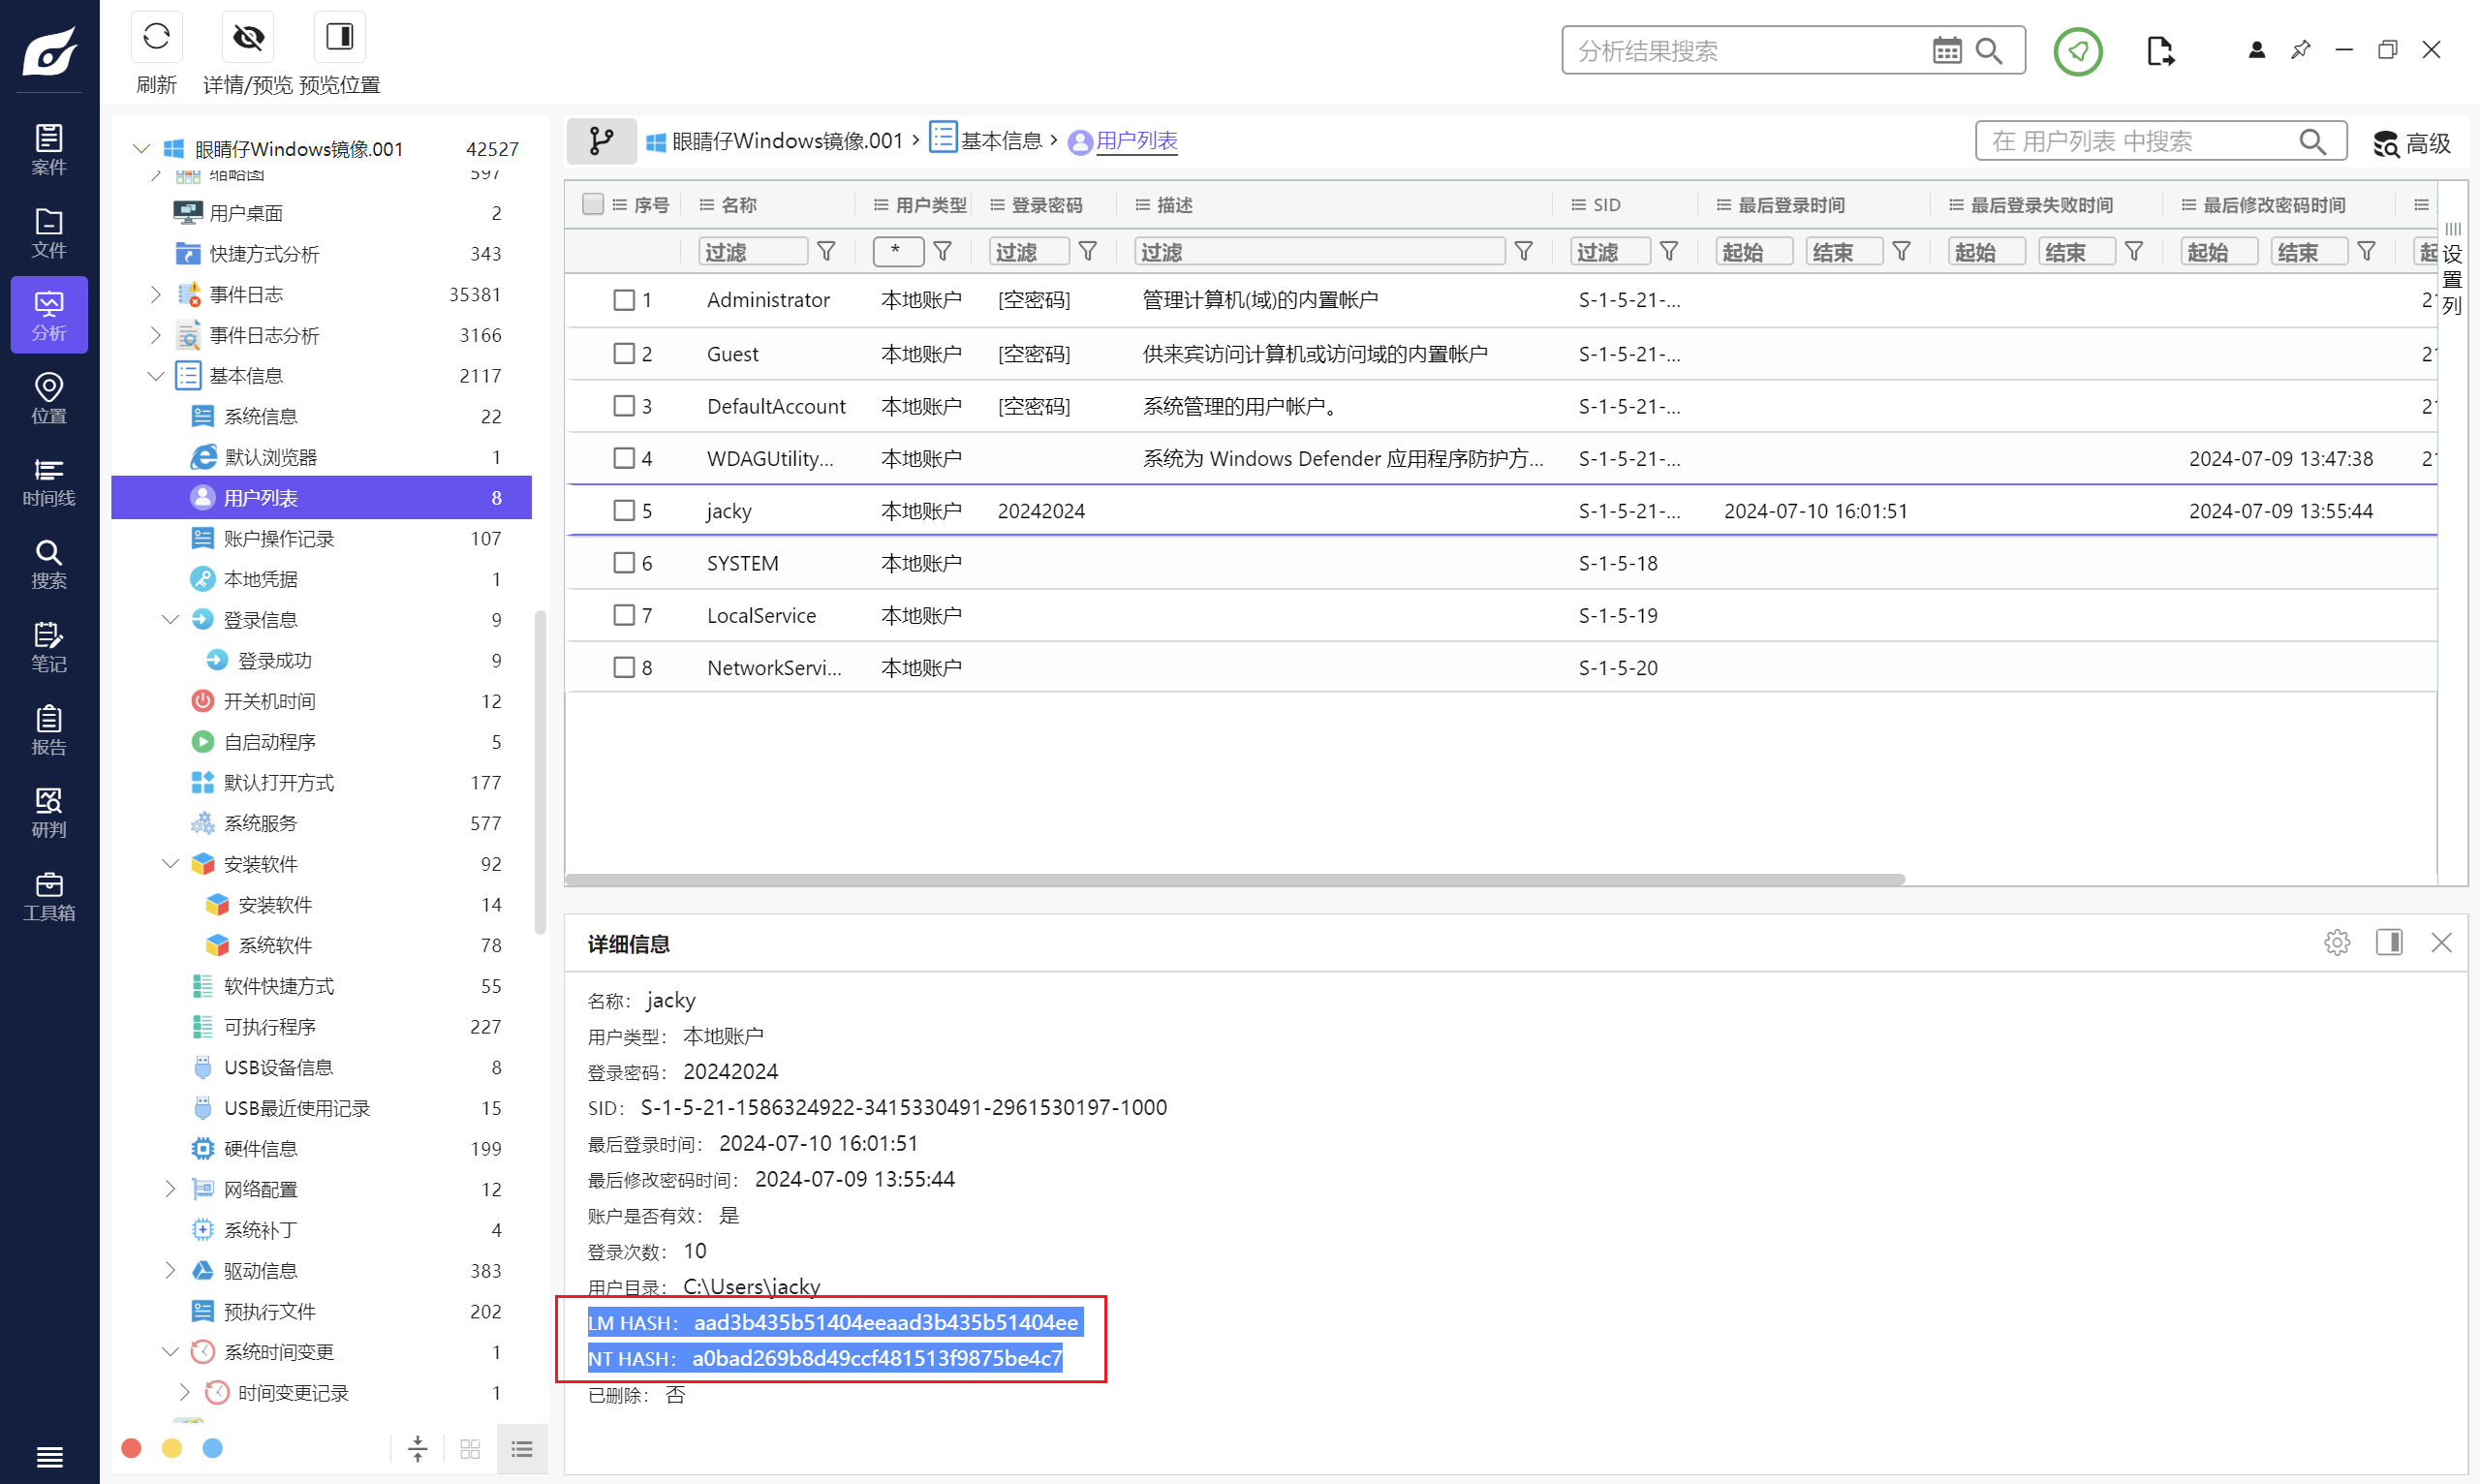Screen dimensions: 2480x1484
Task: Select 用户列表 breadcrumb link
Action: (x=1137, y=141)
